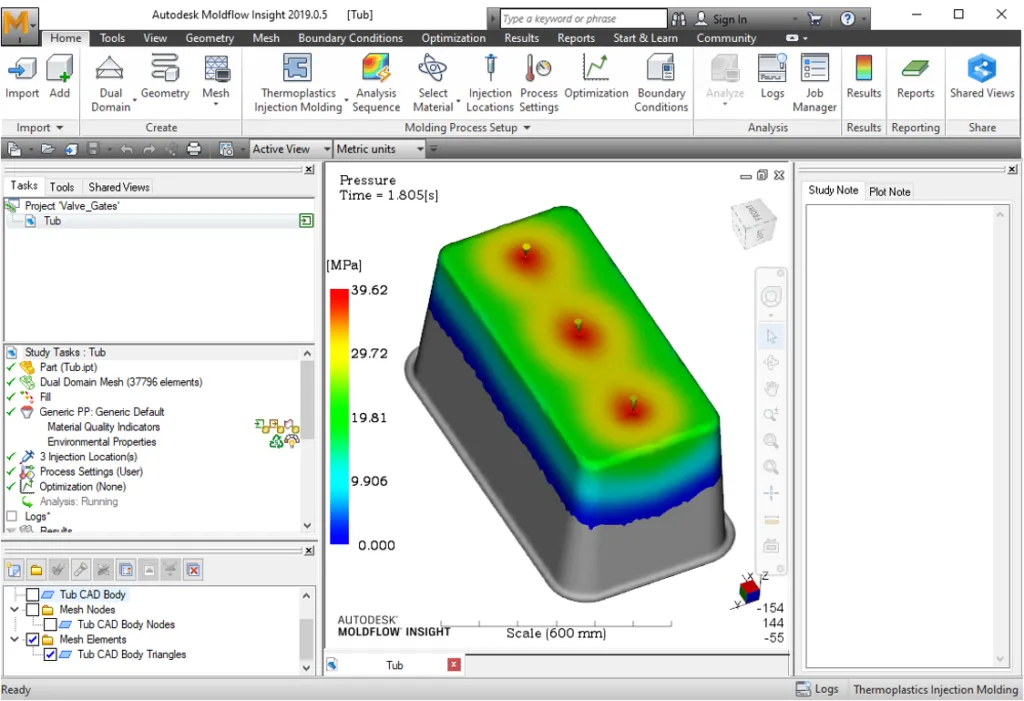Screen dimensions: 1024x701
Task: Select Process Settings (User) task
Action: 91,472
